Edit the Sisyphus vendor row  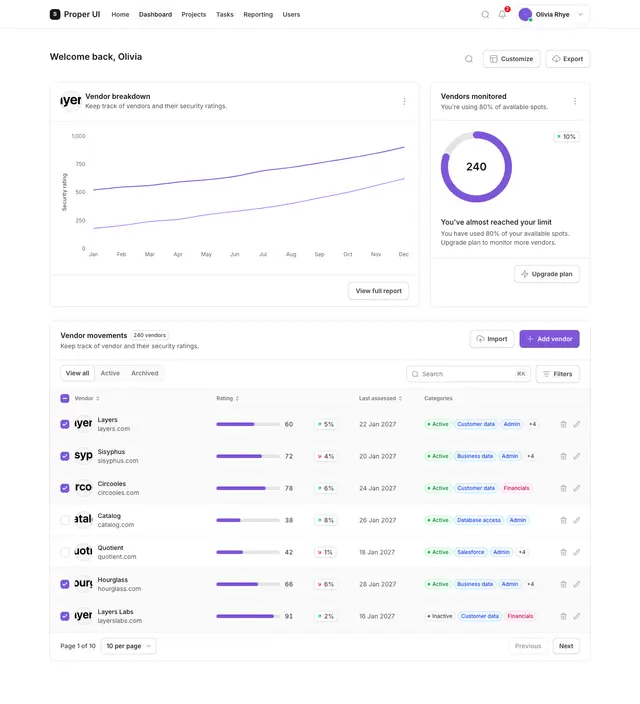click(577, 456)
